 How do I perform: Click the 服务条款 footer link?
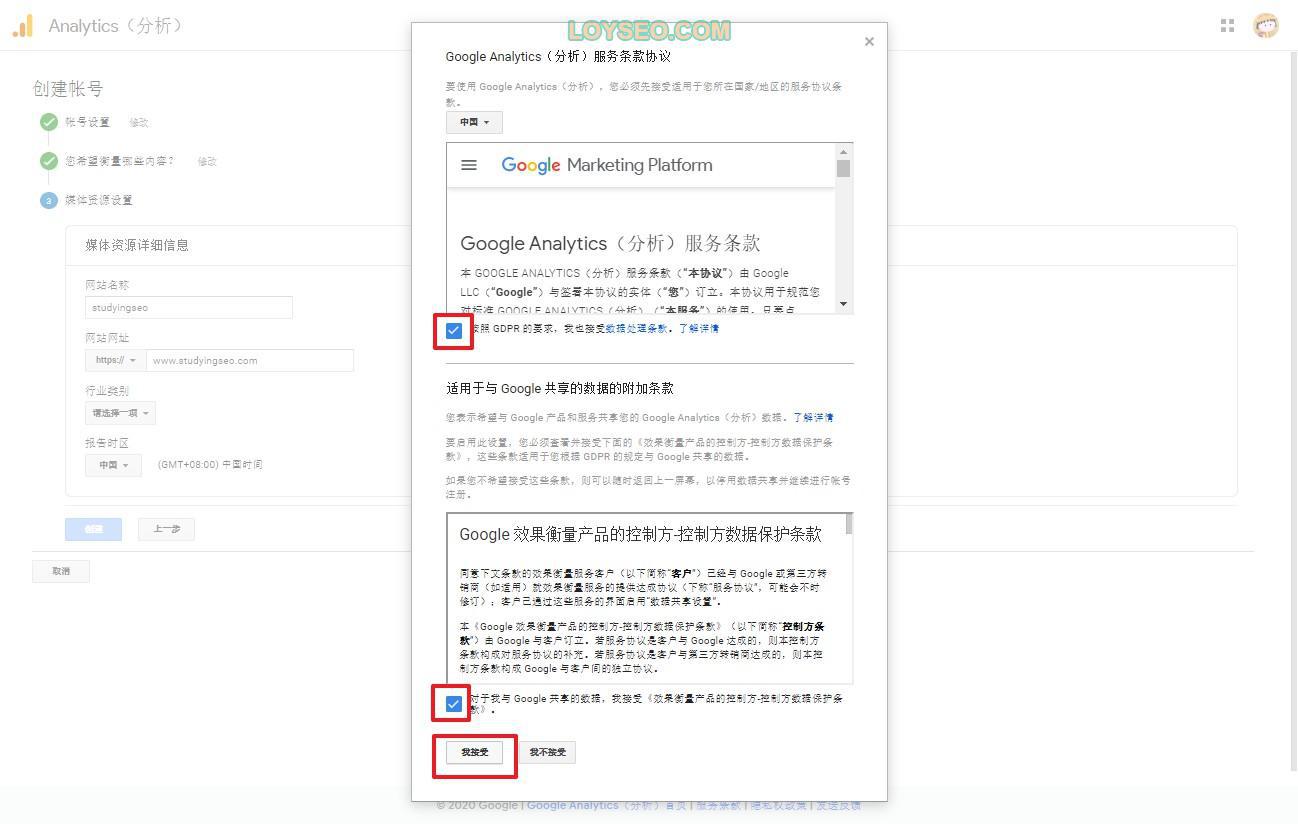pyautogui.click(x=719, y=805)
